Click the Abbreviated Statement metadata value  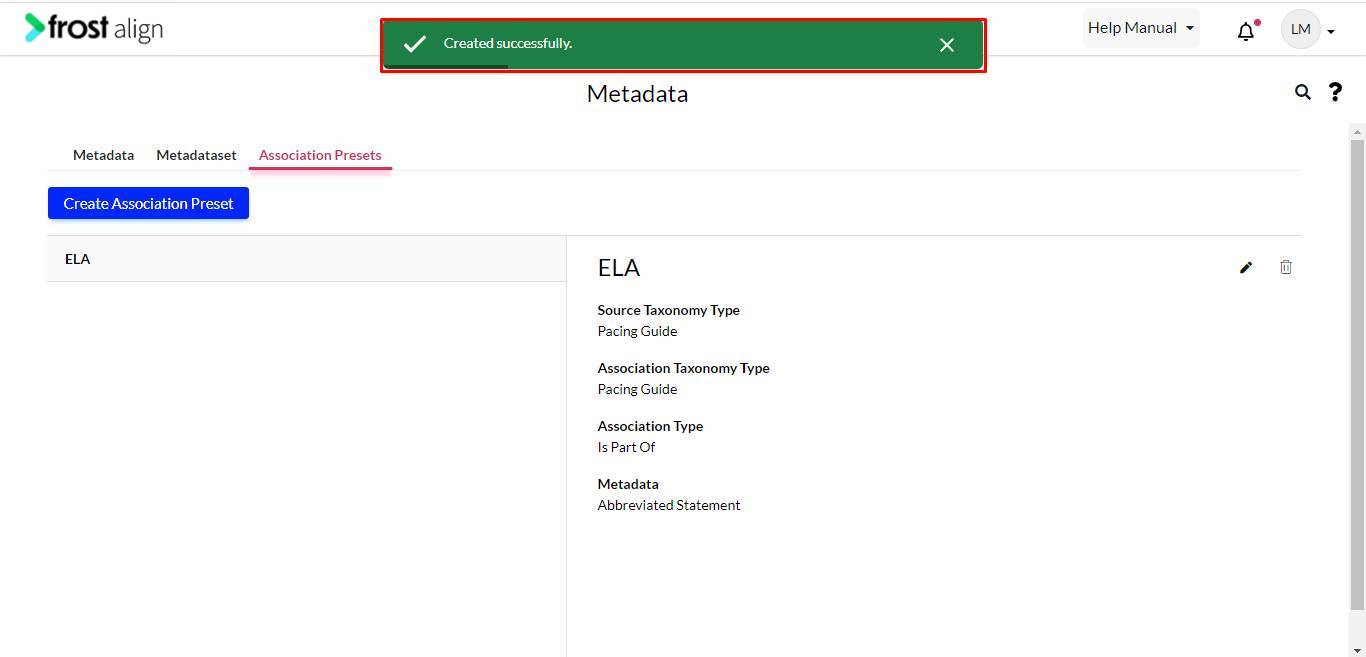[x=669, y=505]
